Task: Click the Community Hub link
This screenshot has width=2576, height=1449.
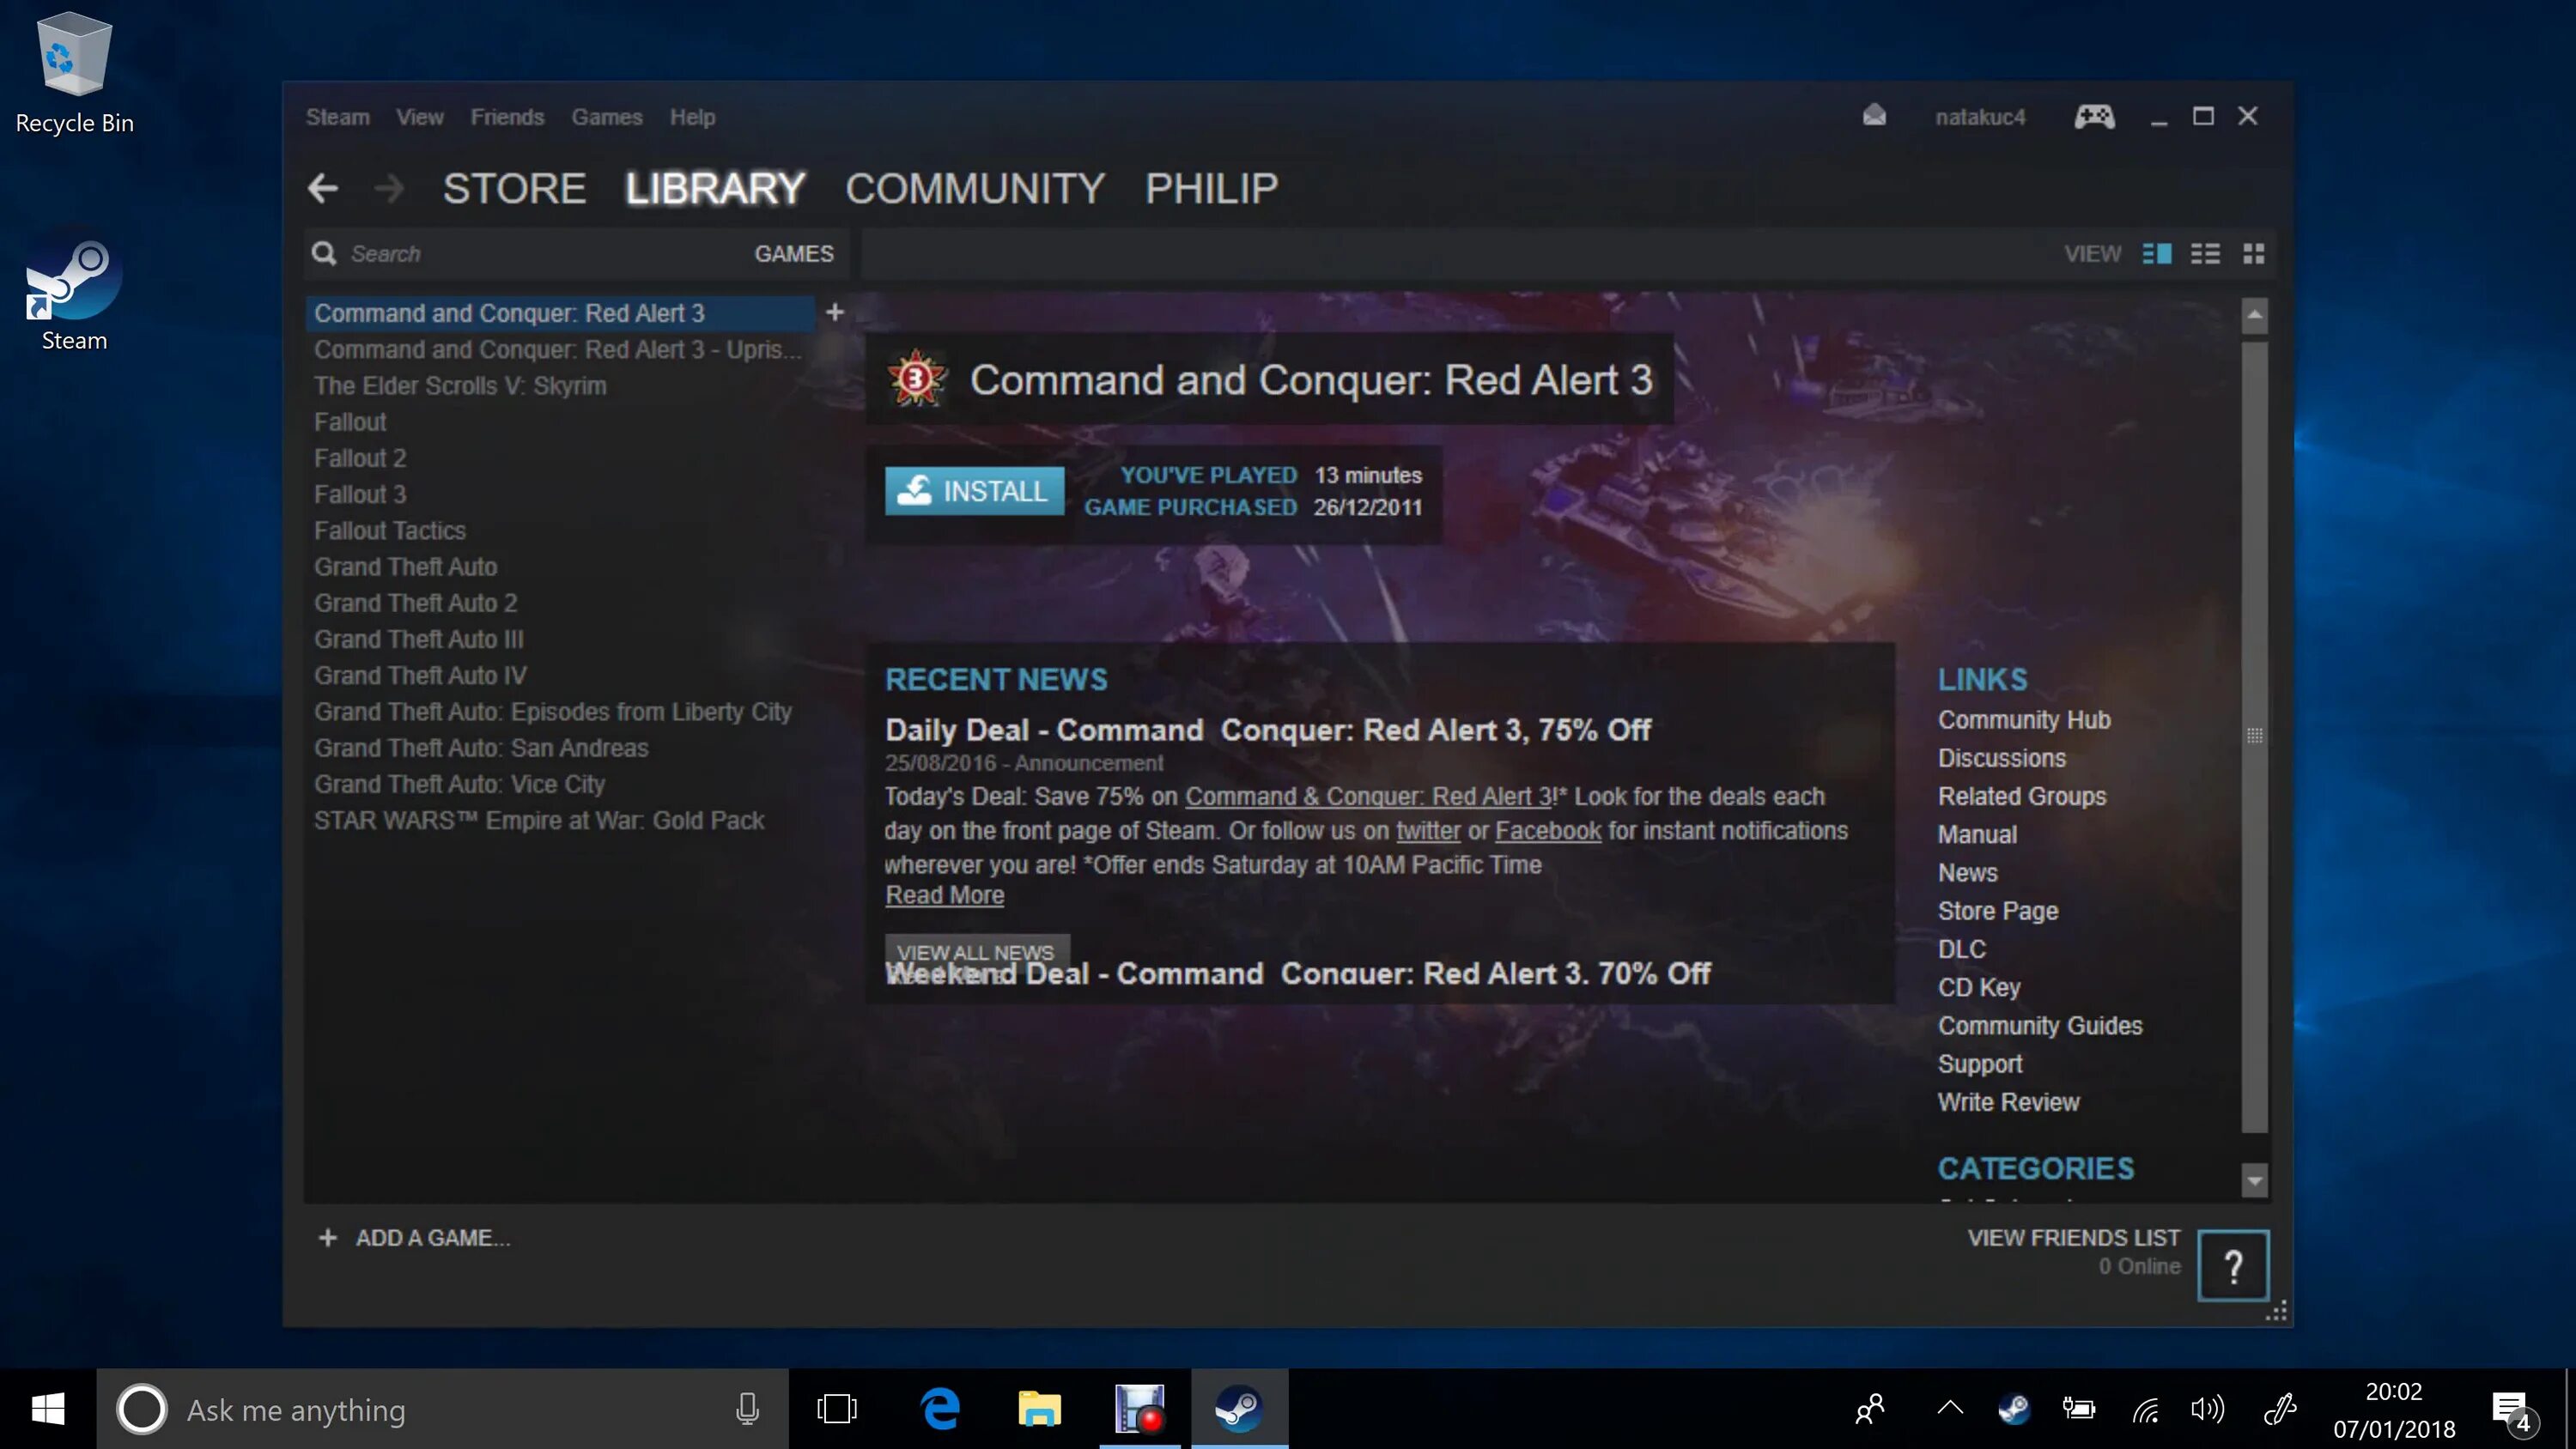Action: [2024, 718]
